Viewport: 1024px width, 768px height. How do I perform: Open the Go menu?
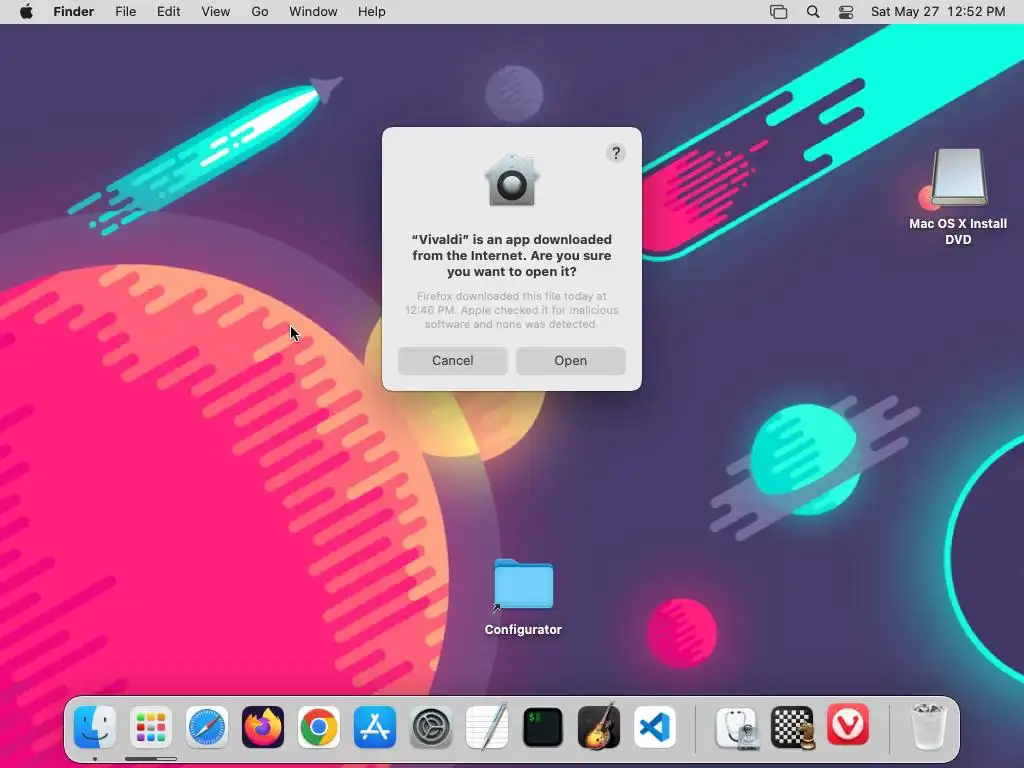click(x=260, y=12)
